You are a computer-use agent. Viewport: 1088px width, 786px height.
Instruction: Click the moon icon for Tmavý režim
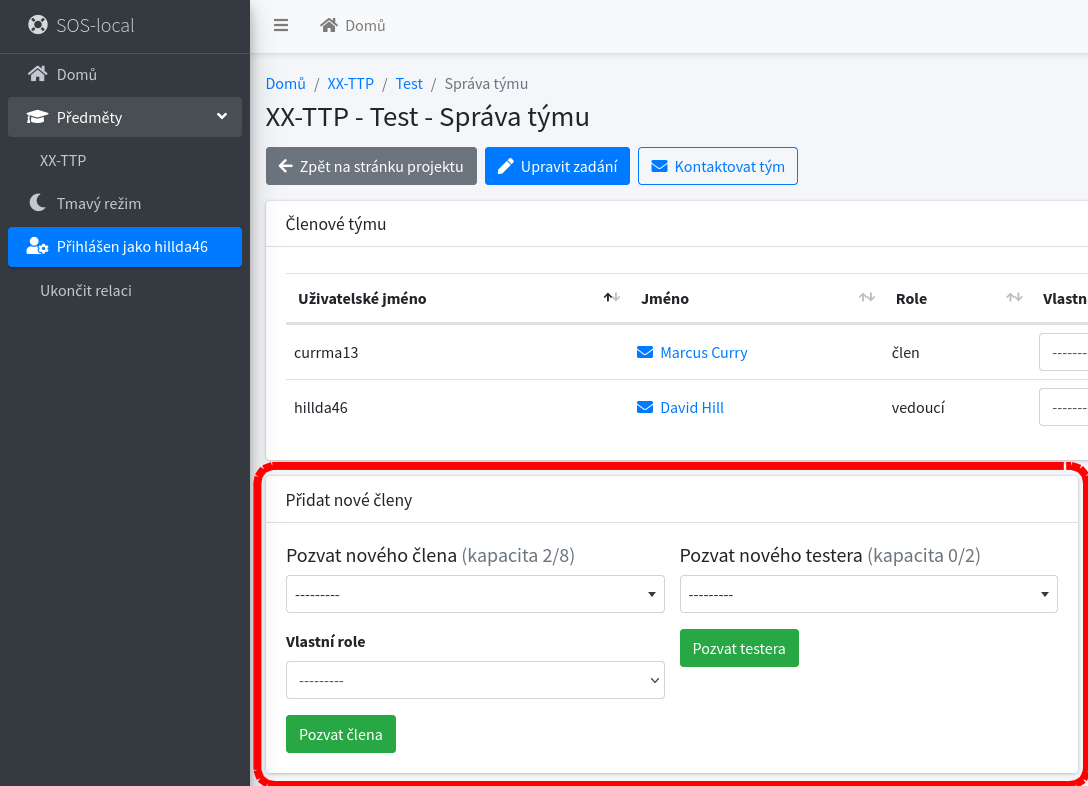(x=37, y=203)
